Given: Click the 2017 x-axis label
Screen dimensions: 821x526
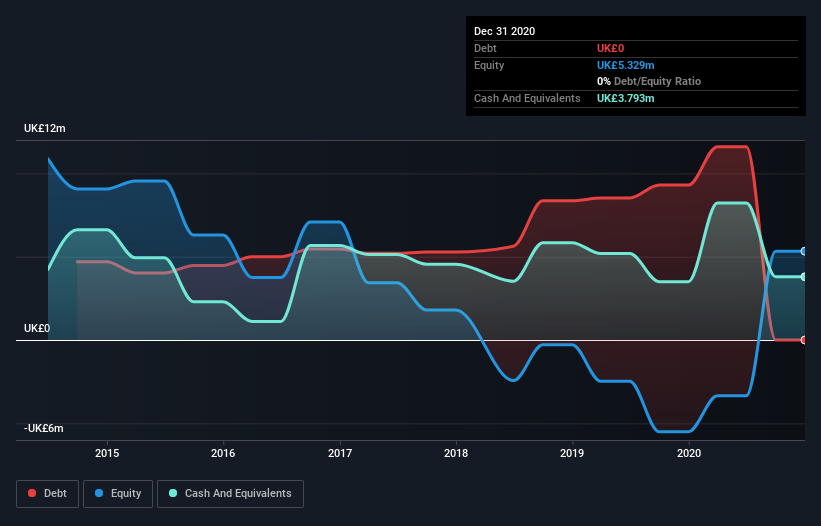Looking at the screenshot, I should tap(340, 453).
